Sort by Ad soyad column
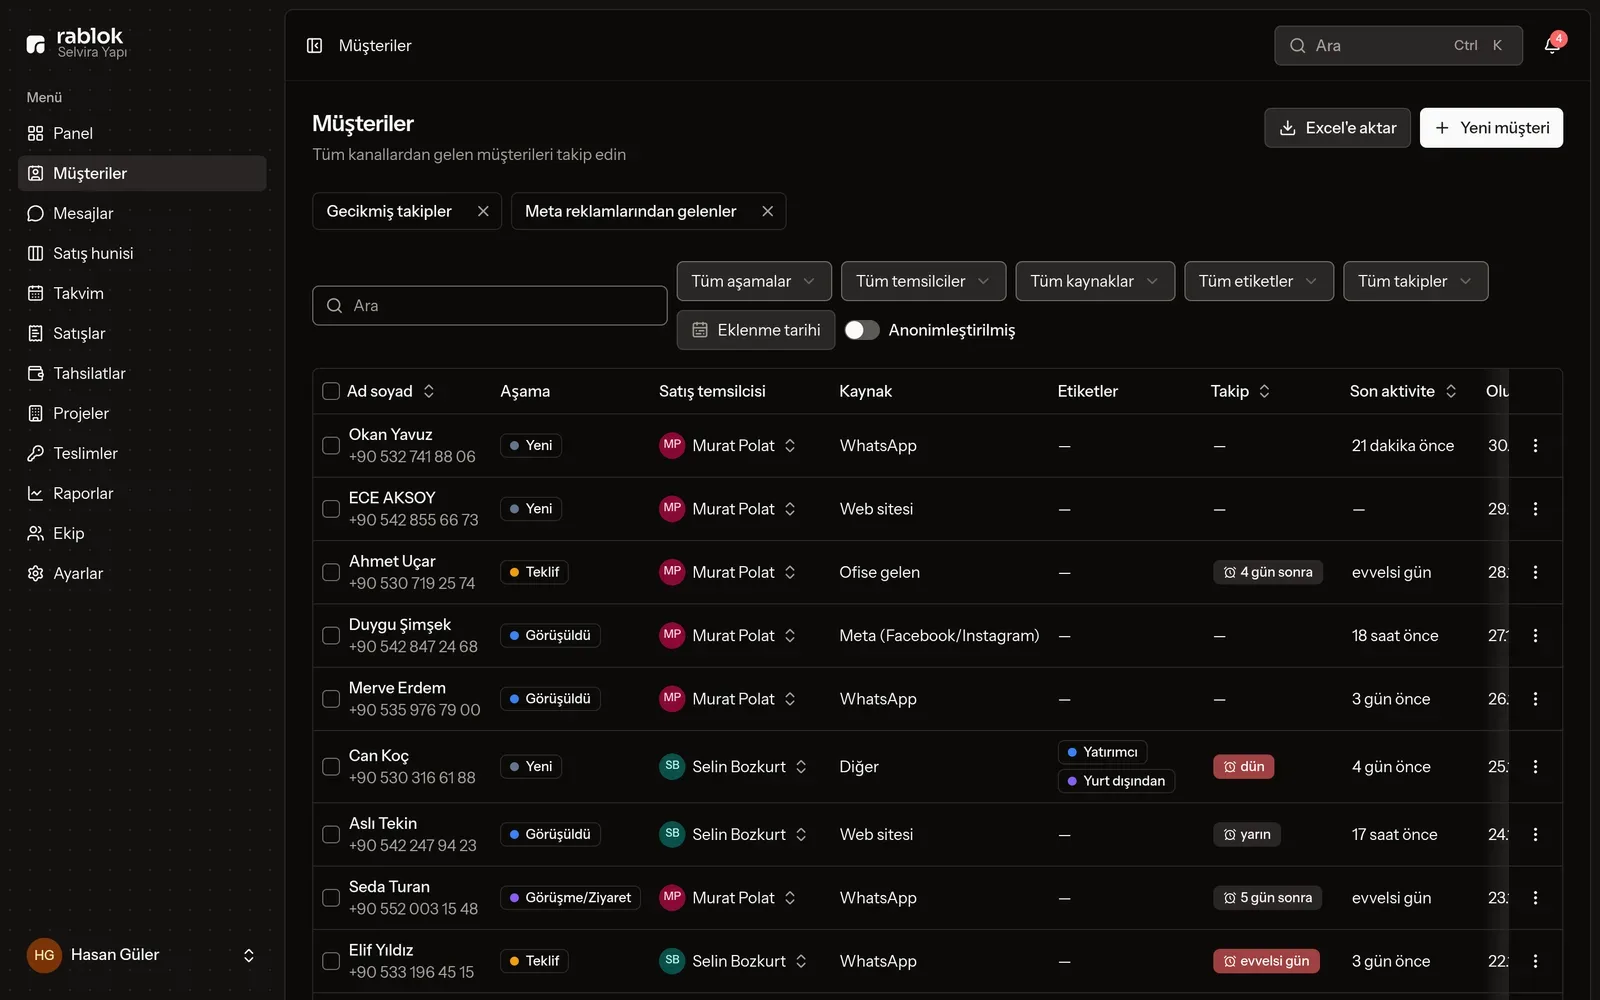1600x1000 pixels. [x=390, y=391]
